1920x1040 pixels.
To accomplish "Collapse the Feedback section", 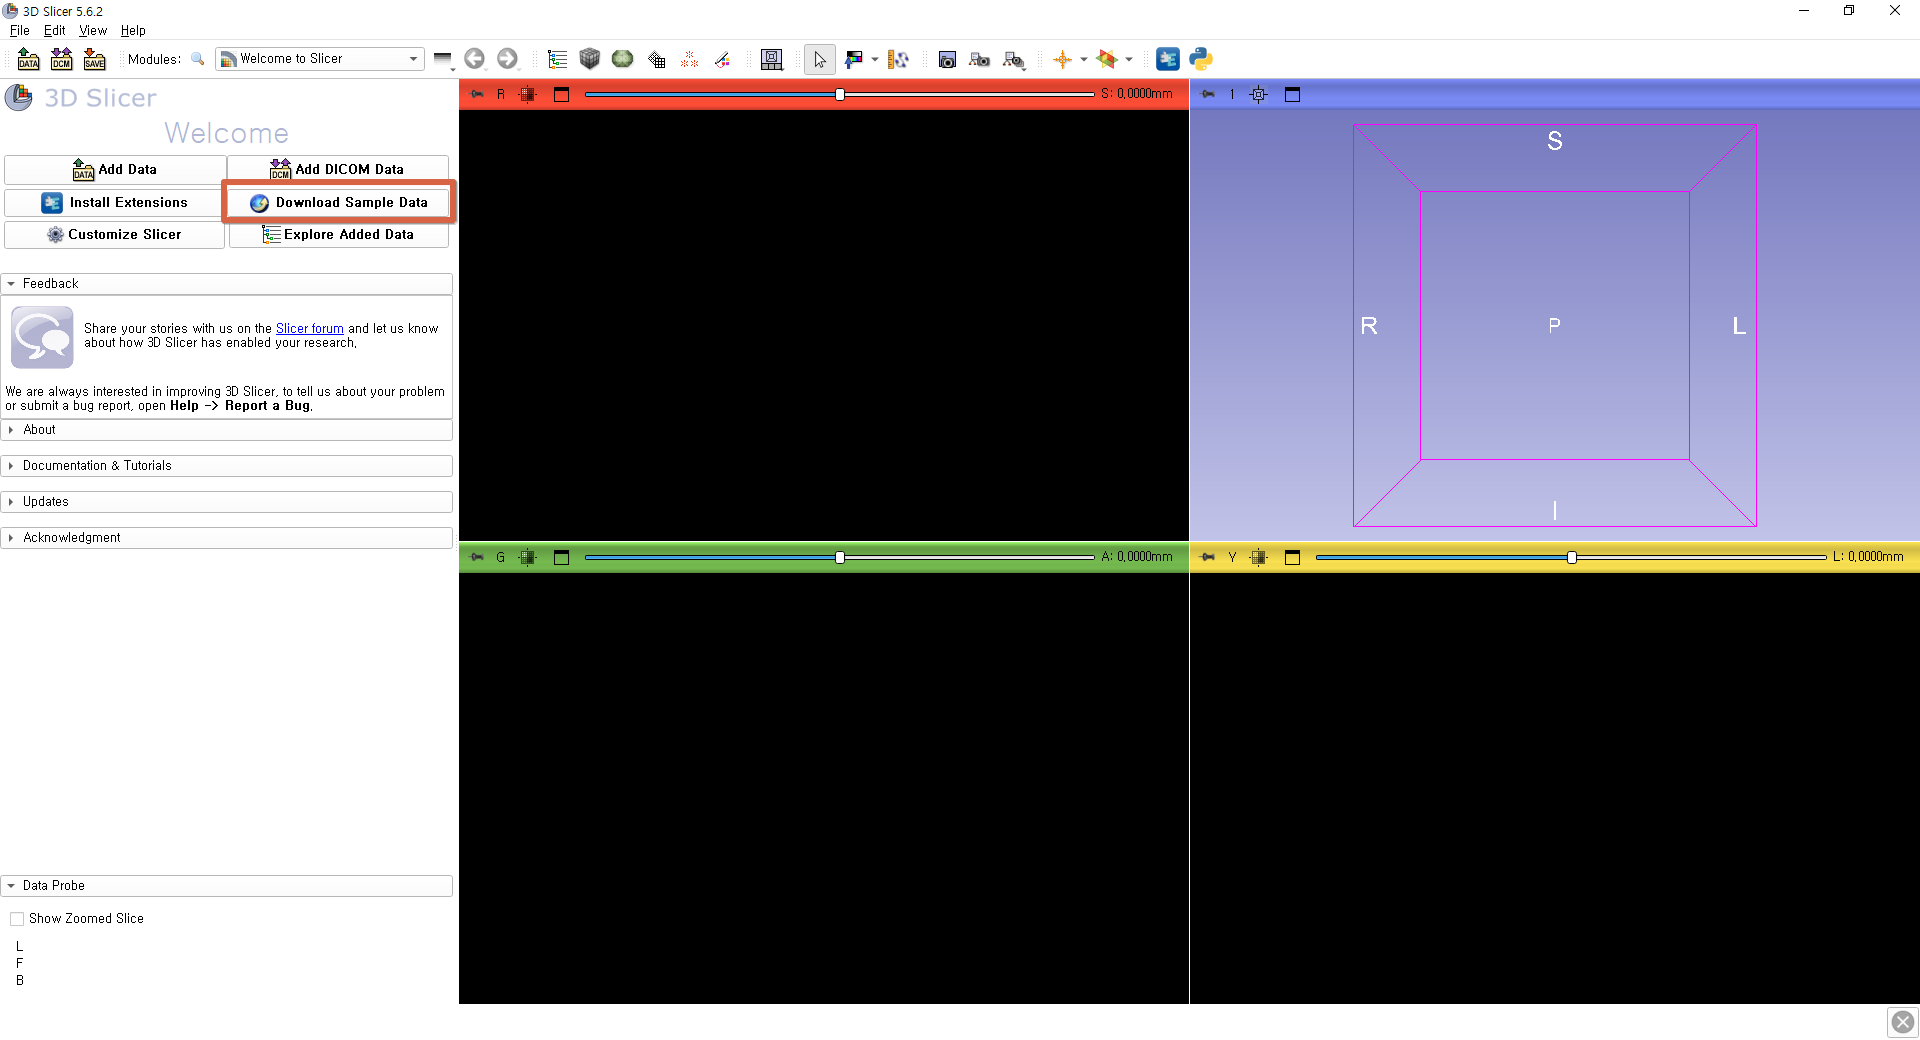I will [227, 284].
